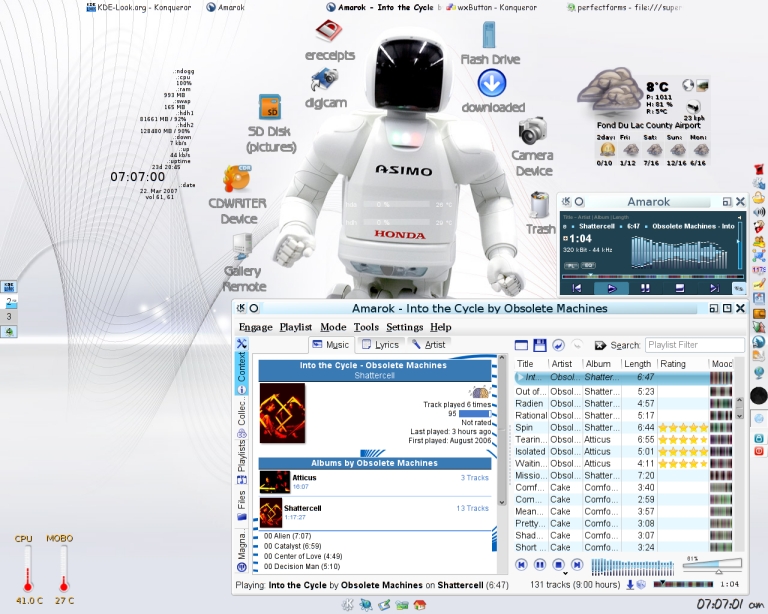Open the Files sidebar tab
This screenshot has height=614, width=768.
(241, 505)
